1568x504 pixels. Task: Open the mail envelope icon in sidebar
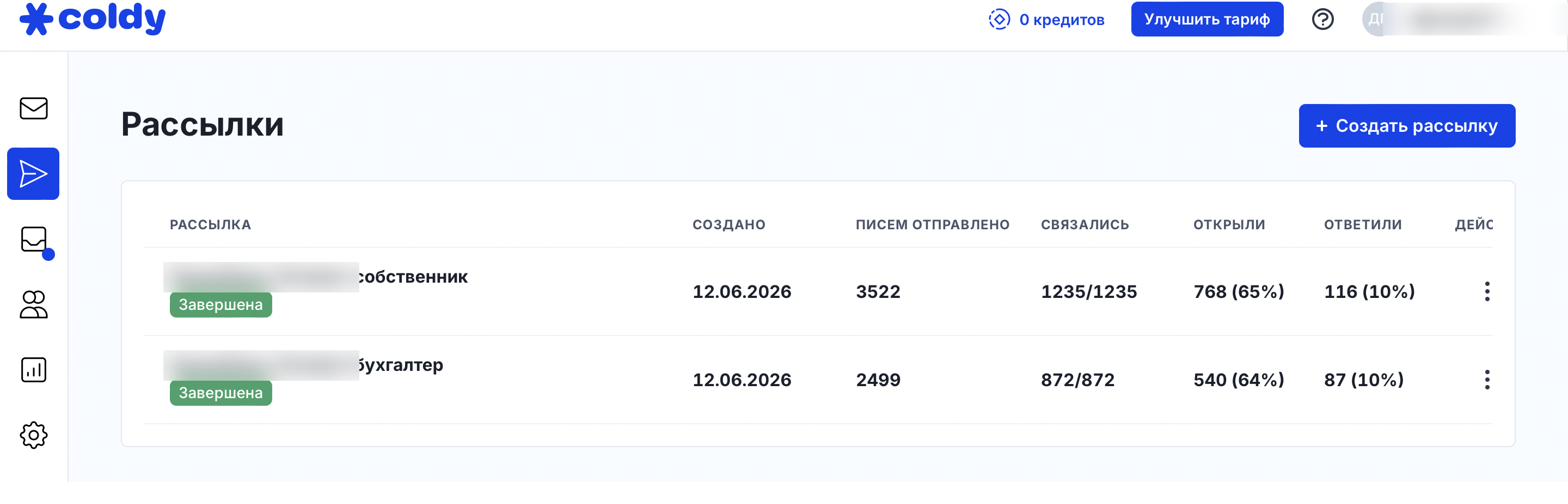point(34,108)
